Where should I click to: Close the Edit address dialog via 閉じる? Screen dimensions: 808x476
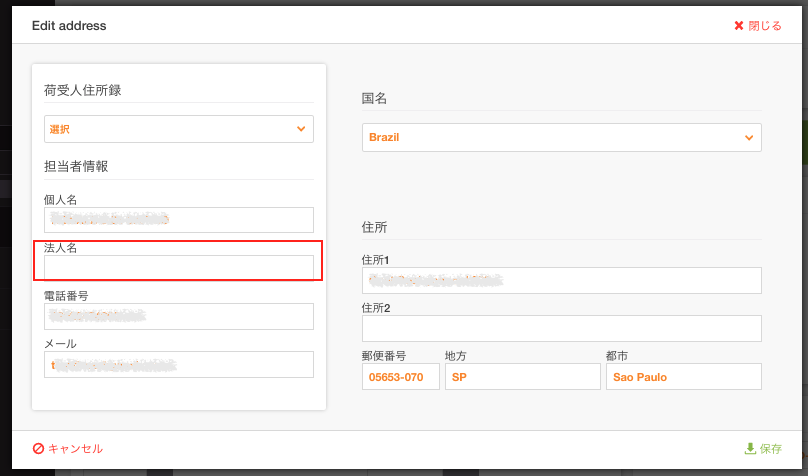[x=758, y=26]
